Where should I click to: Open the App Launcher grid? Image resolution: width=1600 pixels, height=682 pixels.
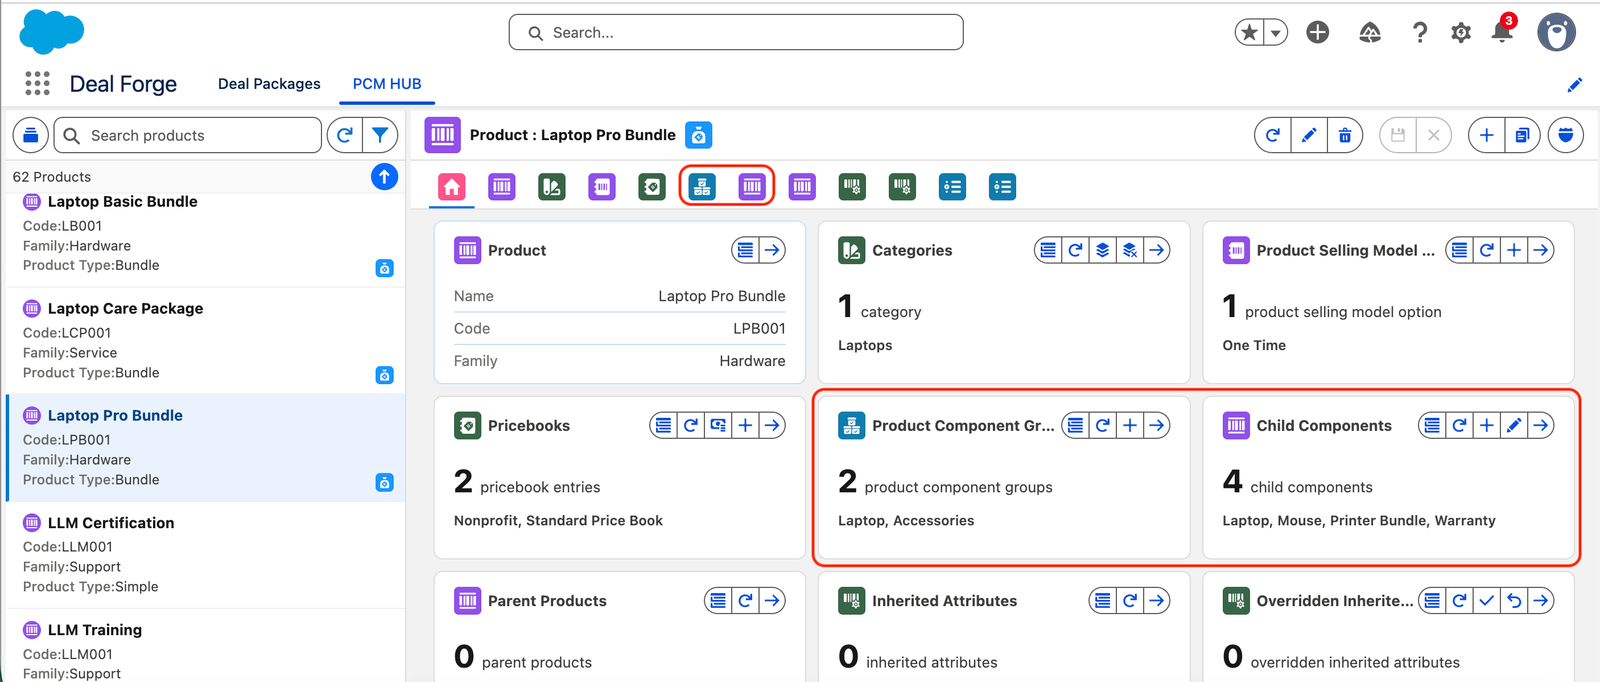(37, 83)
